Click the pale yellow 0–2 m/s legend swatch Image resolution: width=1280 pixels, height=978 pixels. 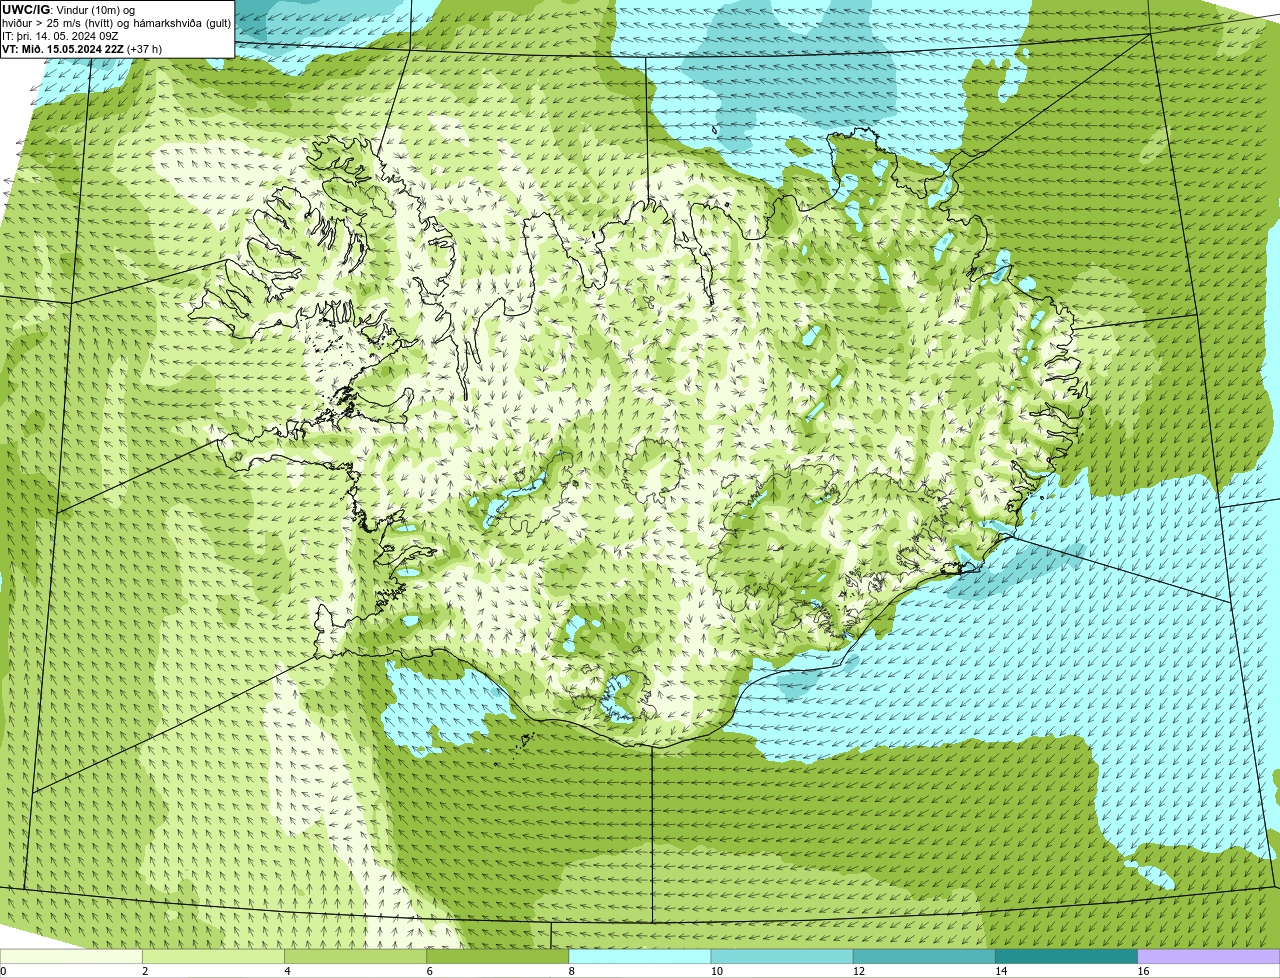tap(71, 956)
